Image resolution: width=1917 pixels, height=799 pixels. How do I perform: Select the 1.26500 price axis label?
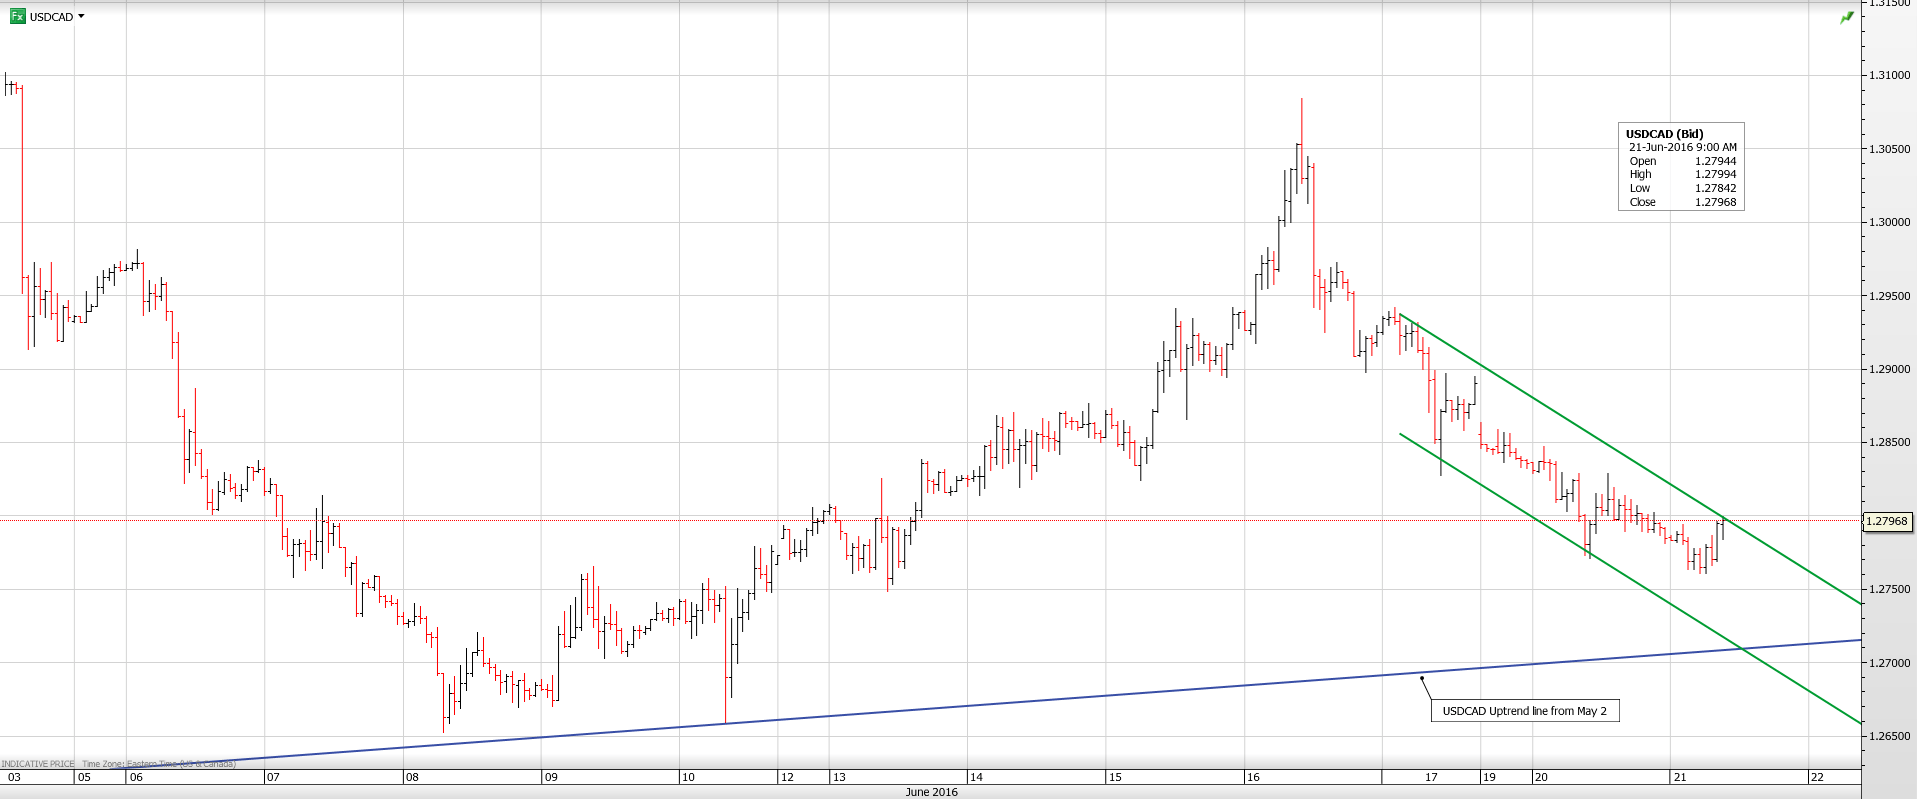(1889, 736)
